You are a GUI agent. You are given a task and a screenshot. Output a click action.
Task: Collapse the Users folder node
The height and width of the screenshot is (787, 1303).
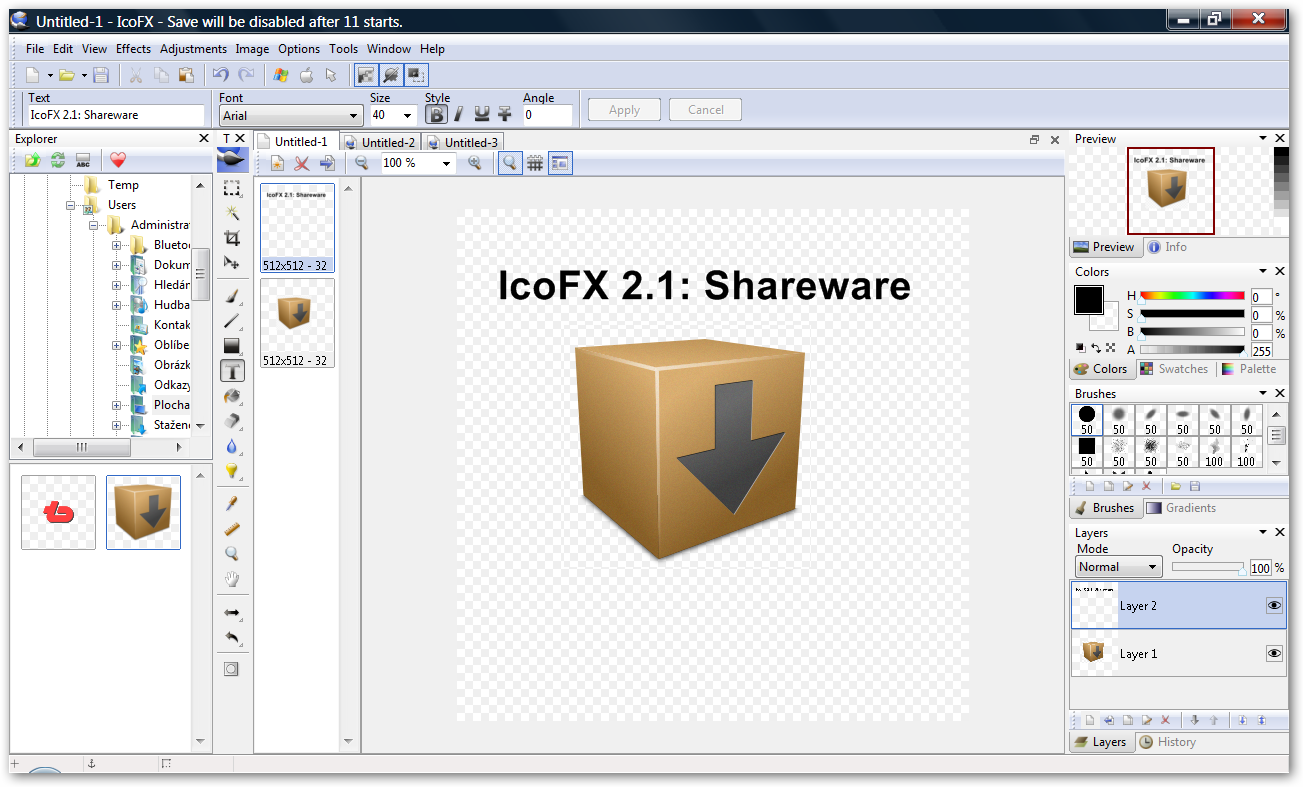[71, 205]
